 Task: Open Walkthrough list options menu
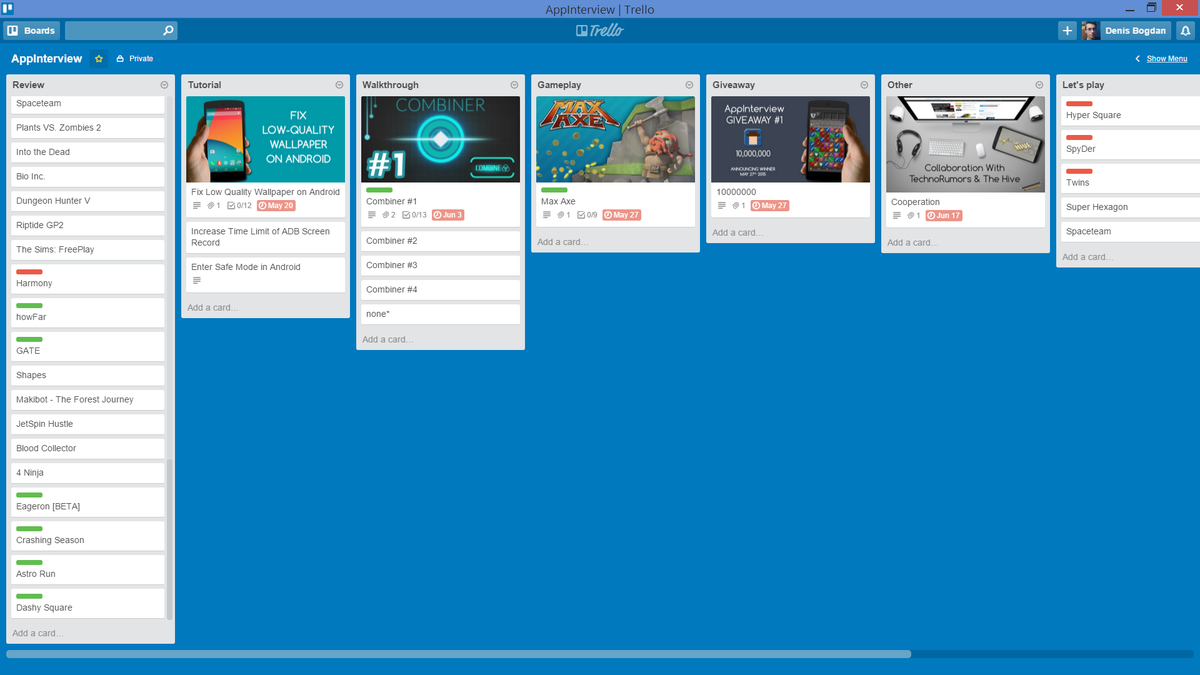point(514,85)
